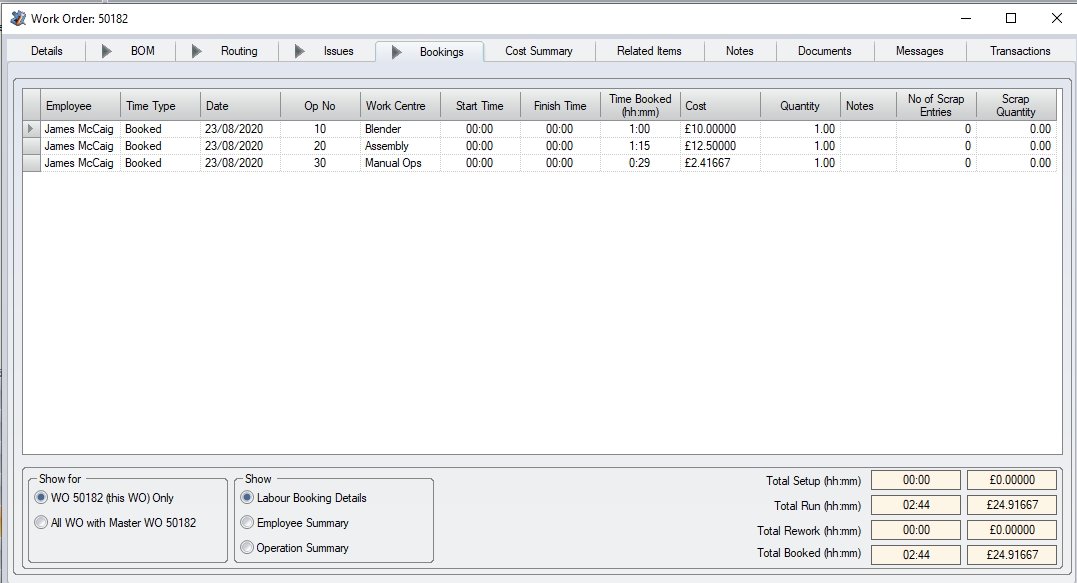Switch to the Details tab
Viewport: 1077px width, 583px height.
47,51
